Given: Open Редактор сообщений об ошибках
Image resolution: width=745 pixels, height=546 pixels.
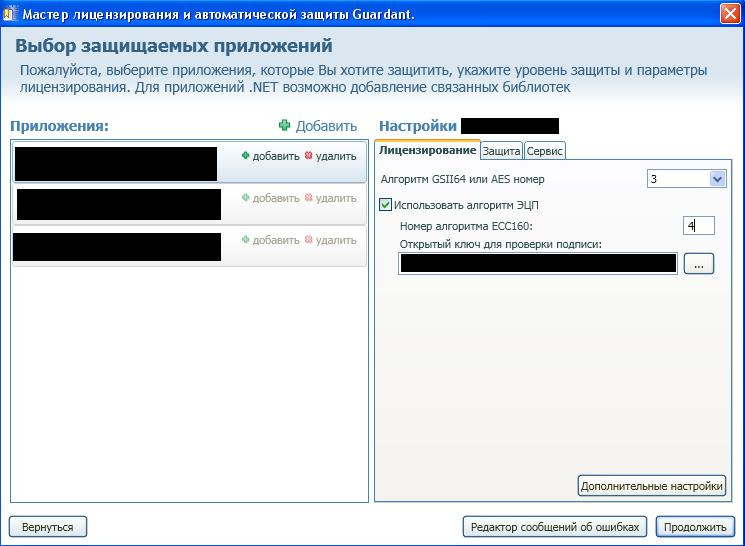Looking at the screenshot, I should [555, 527].
